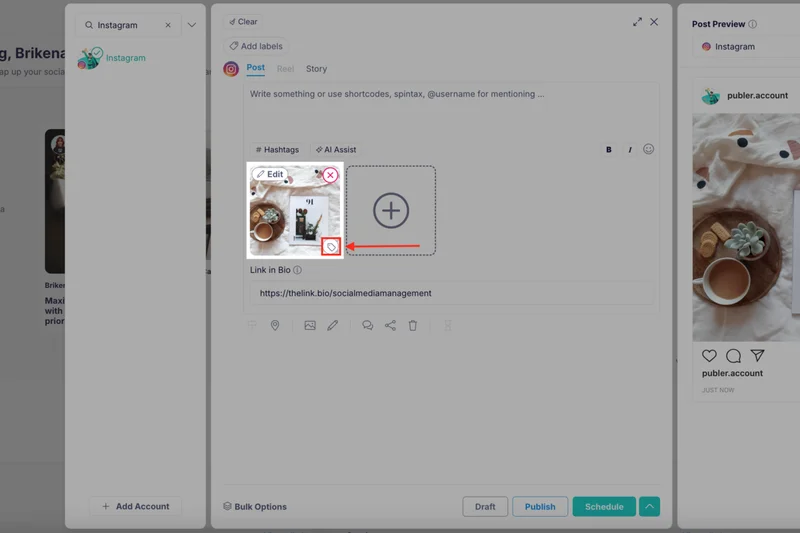Click the tag icon on the image thumbnail

pyautogui.click(x=332, y=246)
